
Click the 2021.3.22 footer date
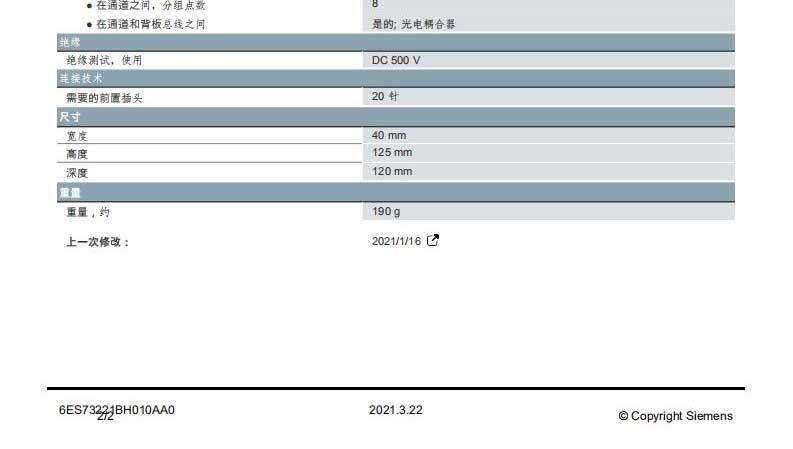point(395,410)
